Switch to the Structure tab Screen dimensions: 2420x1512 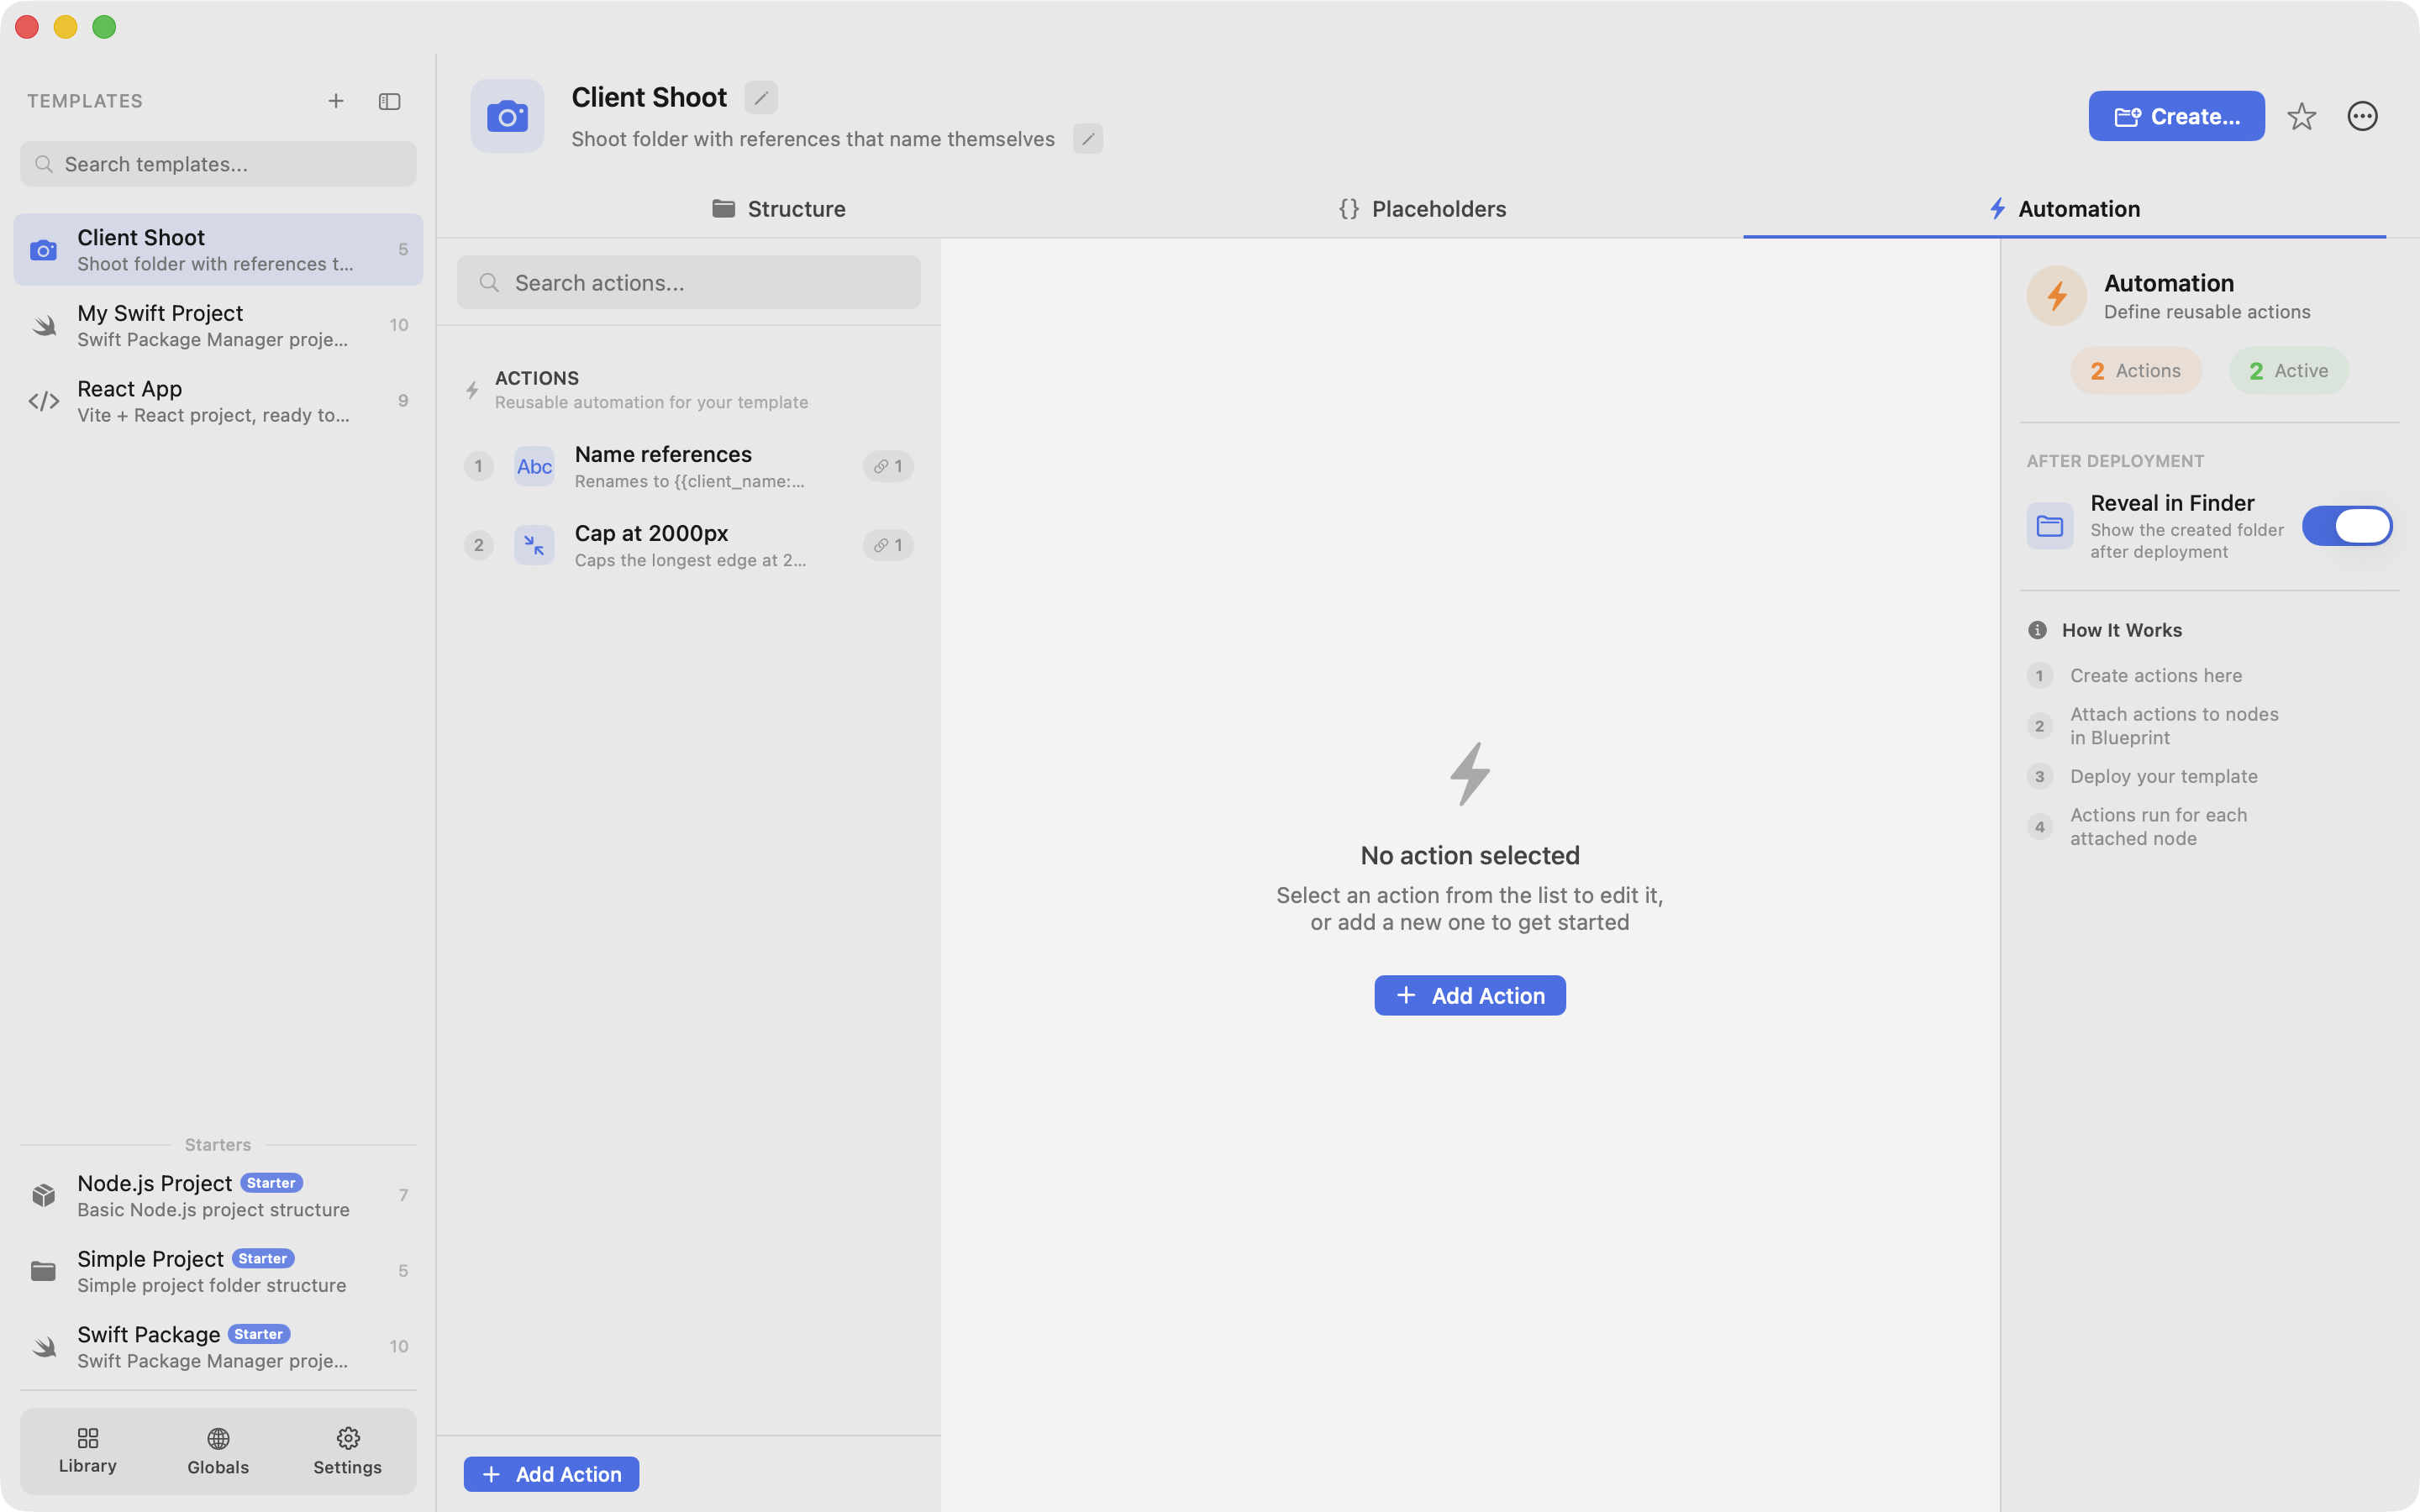pyautogui.click(x=779, y=209)
